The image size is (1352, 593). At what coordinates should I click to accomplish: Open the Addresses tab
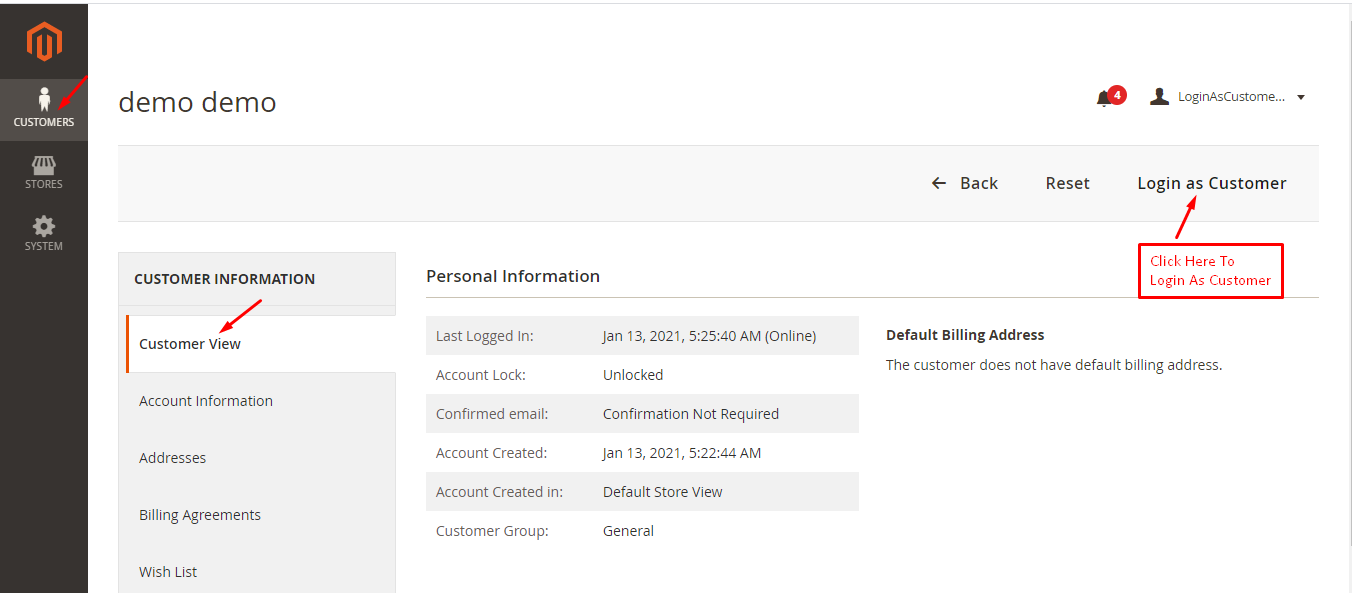173,458
